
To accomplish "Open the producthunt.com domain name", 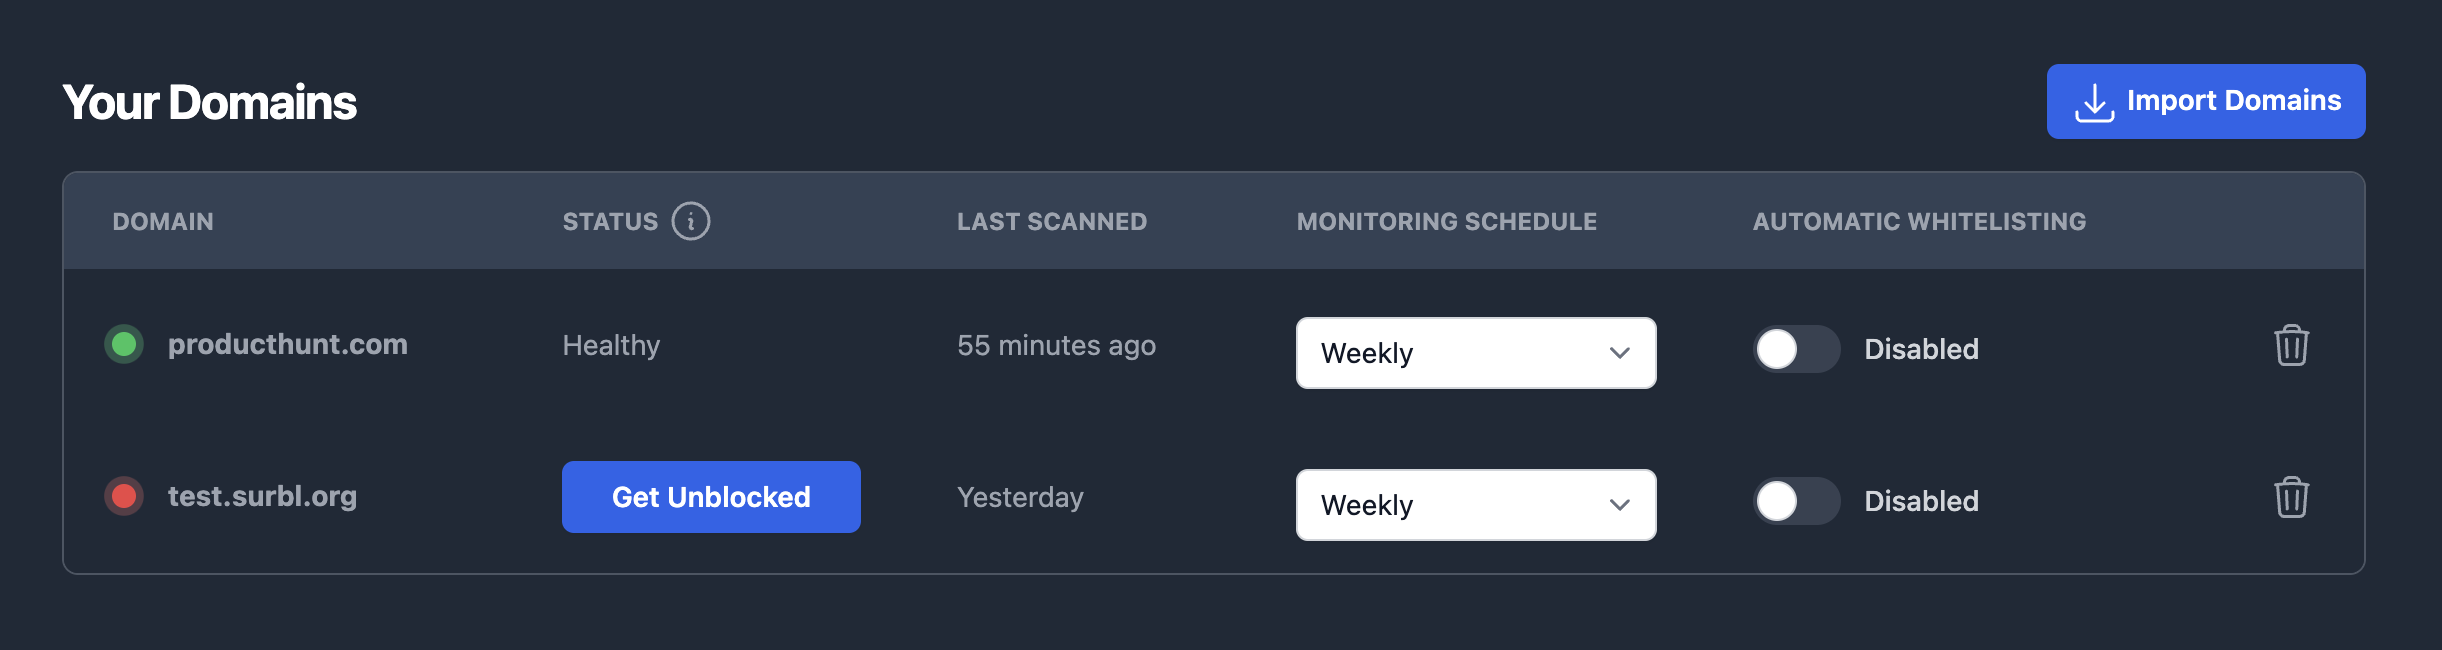I will point(288,345).
